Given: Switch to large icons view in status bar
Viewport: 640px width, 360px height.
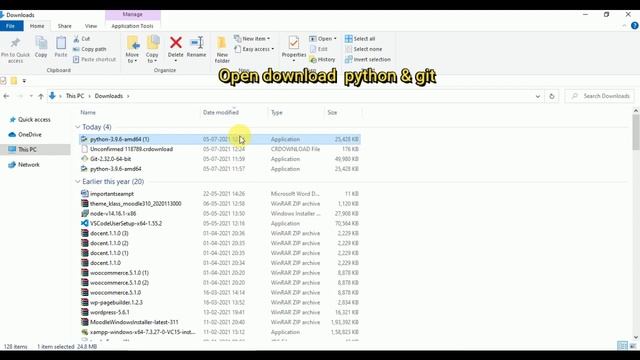Looking at the screenshot, I should 633,346.
